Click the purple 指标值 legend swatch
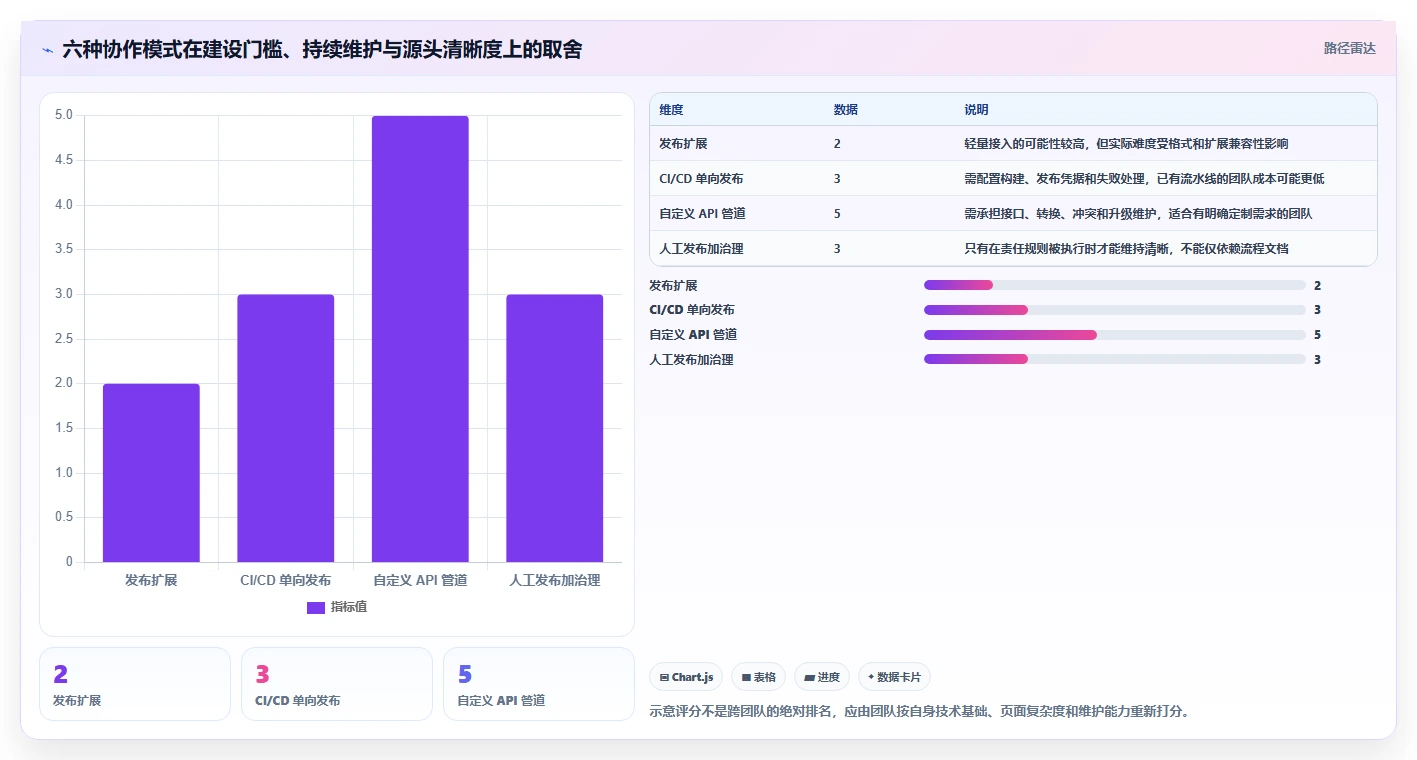 pos(316,607)
